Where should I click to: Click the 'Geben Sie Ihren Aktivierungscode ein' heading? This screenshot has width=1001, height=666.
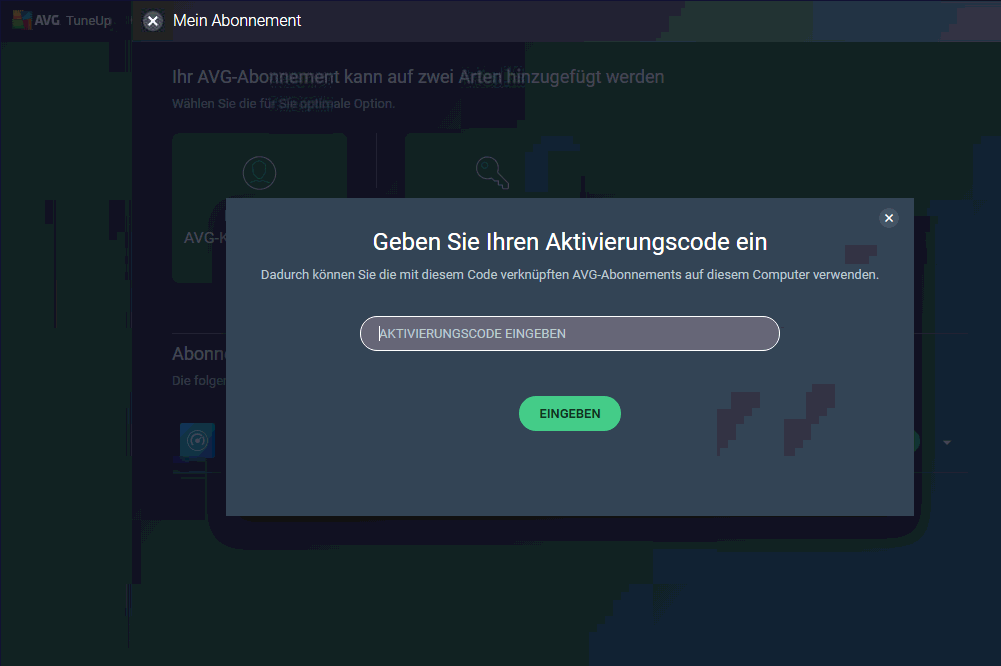(569, 242)
